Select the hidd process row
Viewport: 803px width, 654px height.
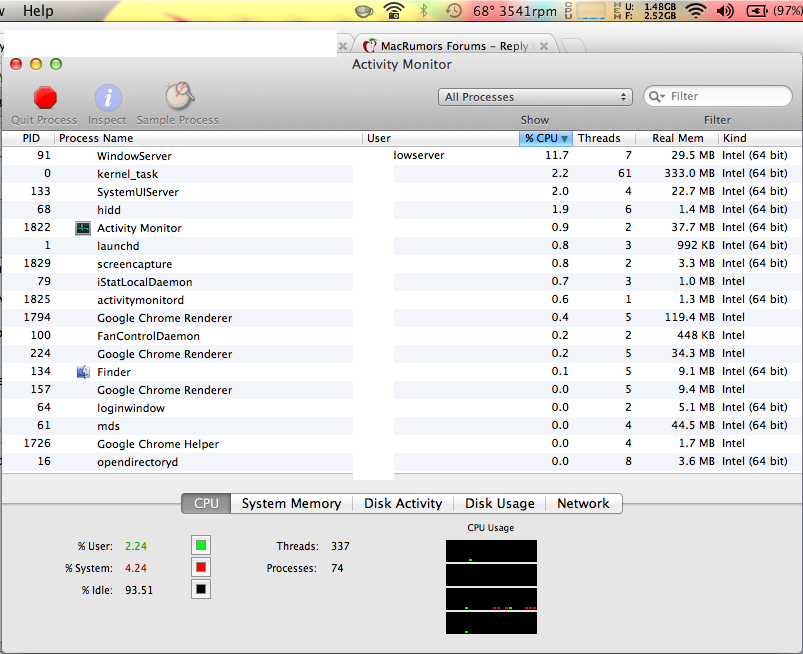click(x=402, y=209)
